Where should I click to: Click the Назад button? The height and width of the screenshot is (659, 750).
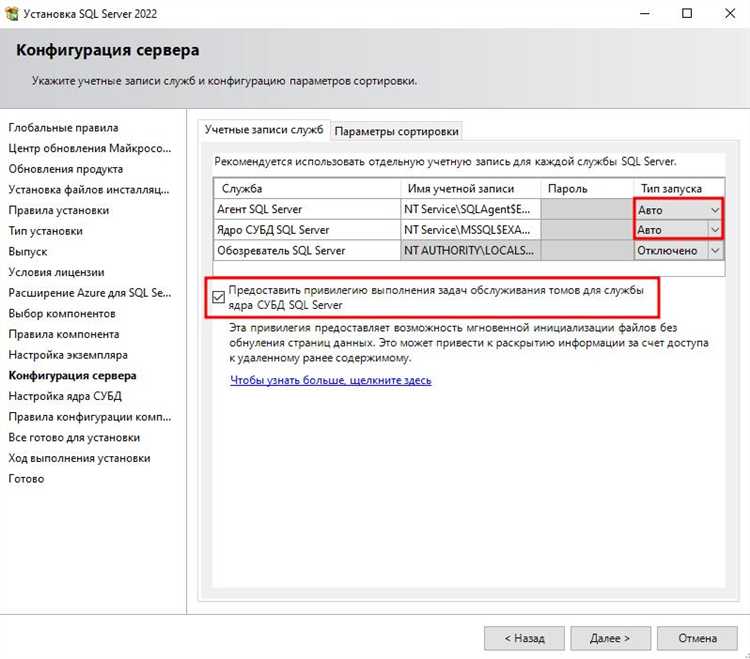tap(524, 638)
